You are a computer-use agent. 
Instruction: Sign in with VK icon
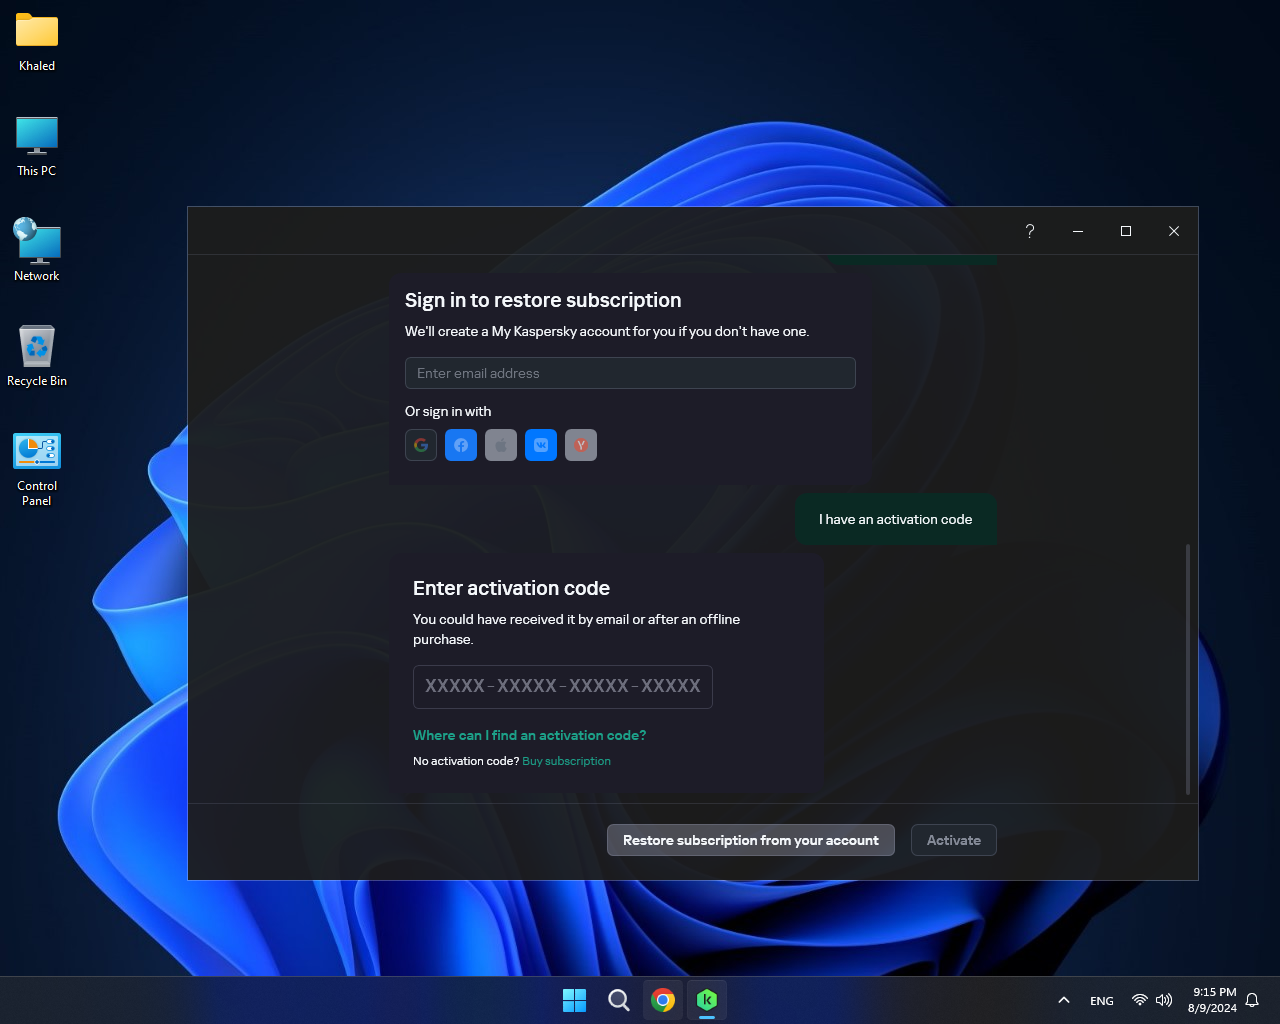[x=541, y=445]
